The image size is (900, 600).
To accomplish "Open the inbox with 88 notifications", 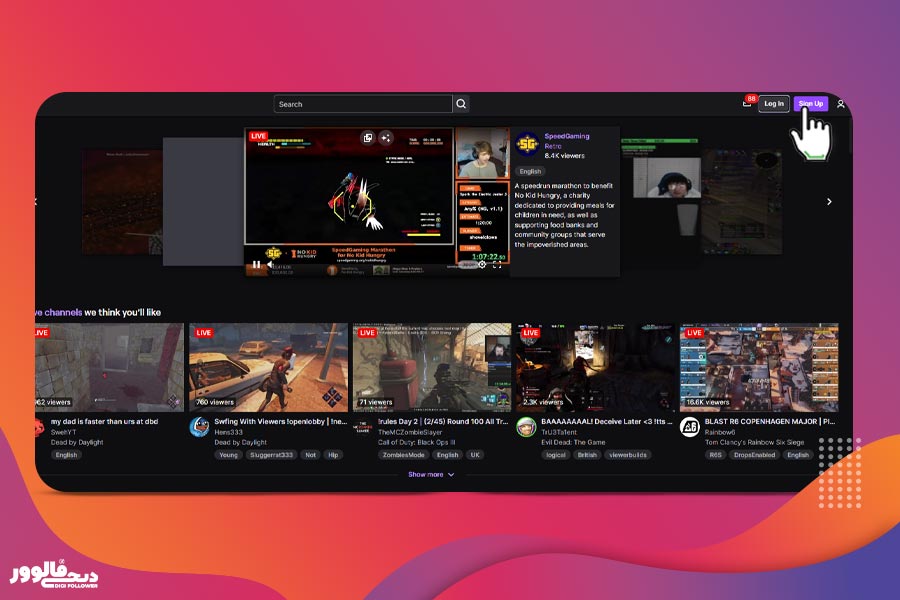I will tap(747, 103).
